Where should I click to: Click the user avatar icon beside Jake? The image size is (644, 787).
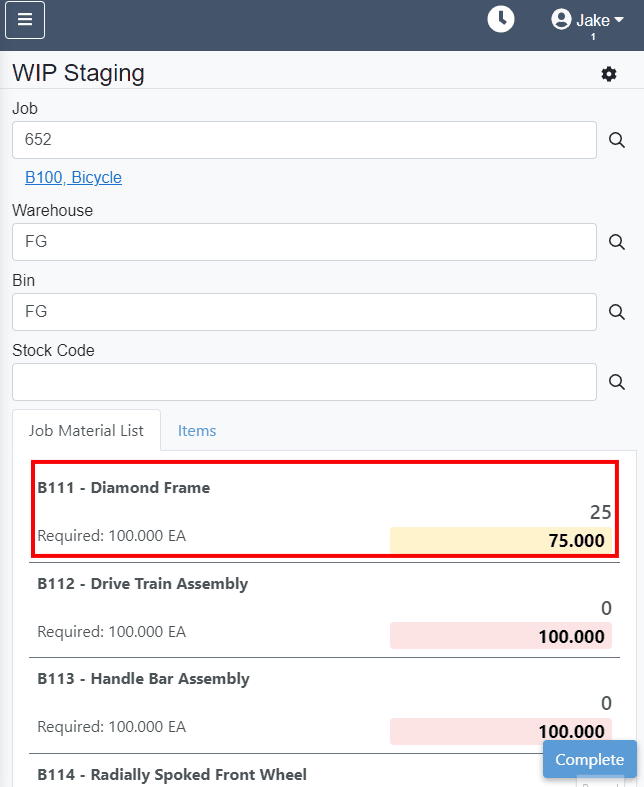point(561,20)
